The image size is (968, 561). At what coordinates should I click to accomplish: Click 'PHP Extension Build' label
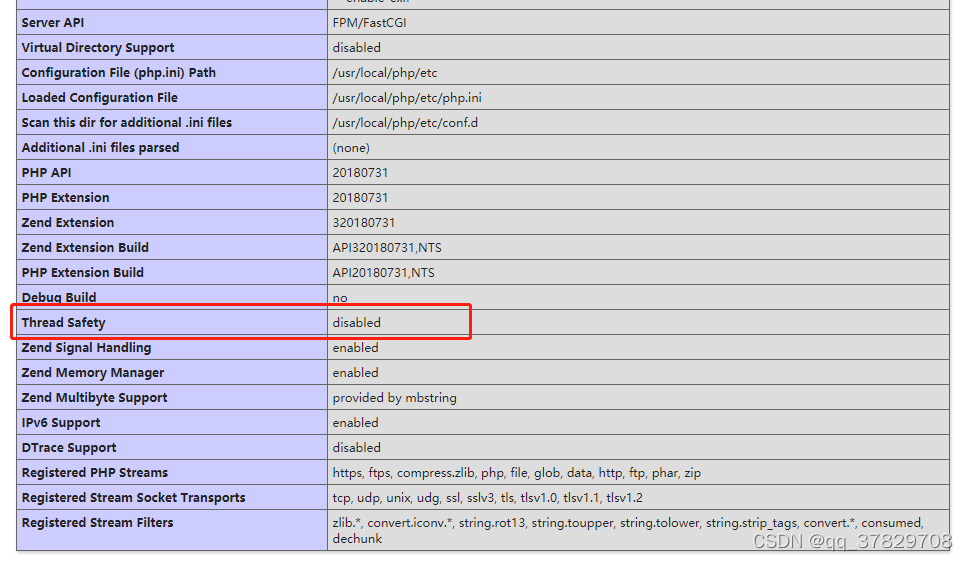[x=83, y=273]
